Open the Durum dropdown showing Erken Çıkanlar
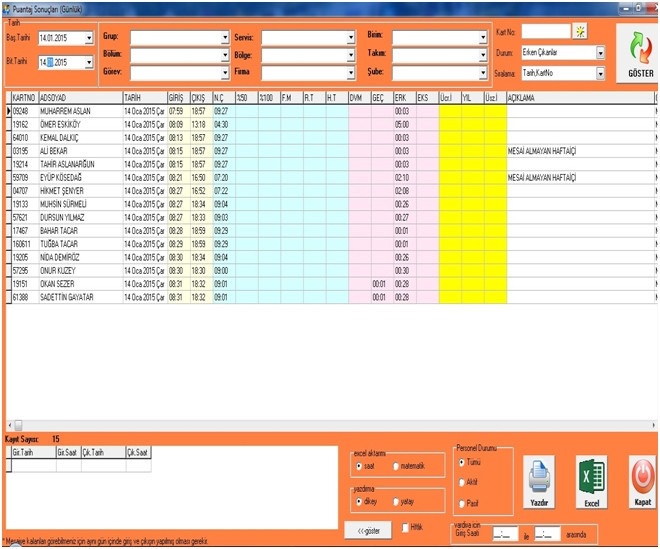The height and width of the screenshot is (549, 660). click(x=600, y=52)
